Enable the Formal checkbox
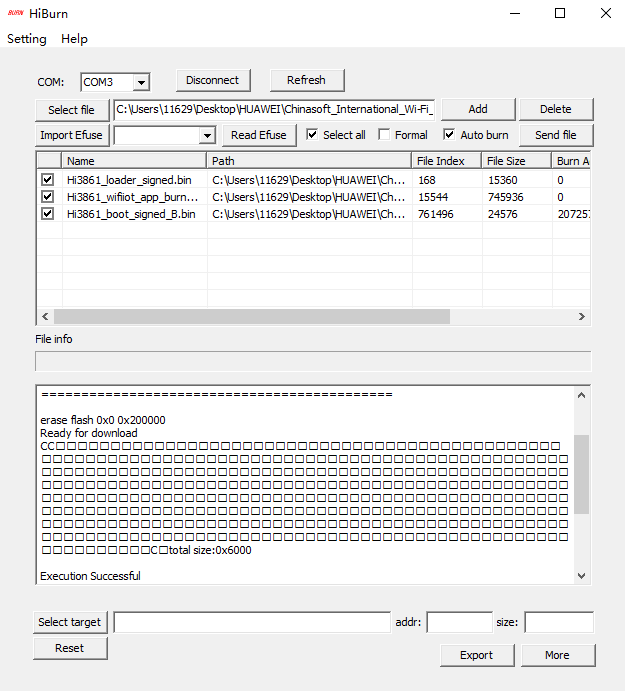 384,135
